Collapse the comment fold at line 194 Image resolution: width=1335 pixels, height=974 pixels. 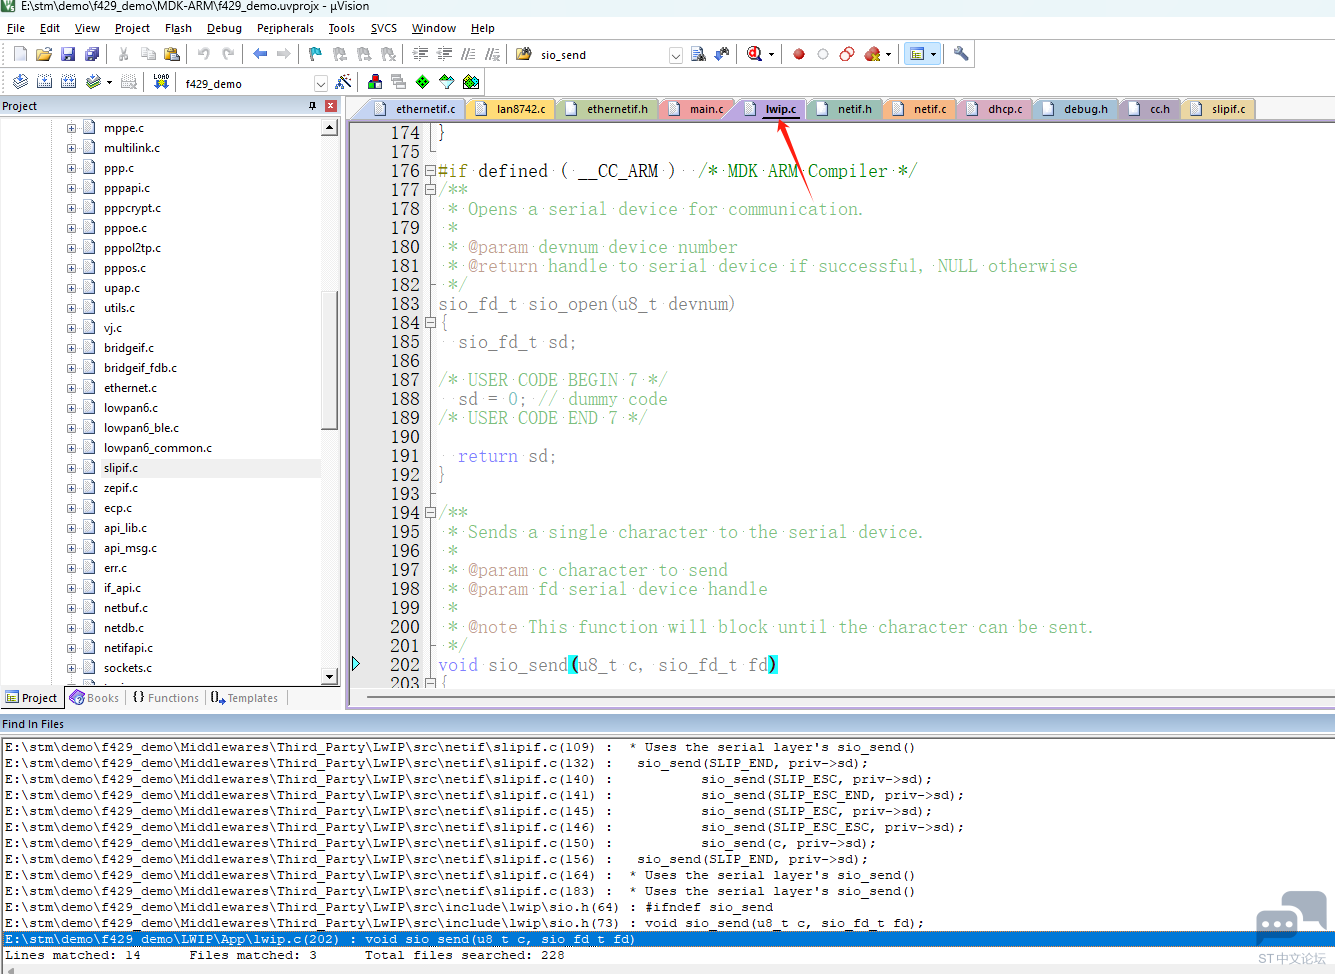[x=430, y=513]
